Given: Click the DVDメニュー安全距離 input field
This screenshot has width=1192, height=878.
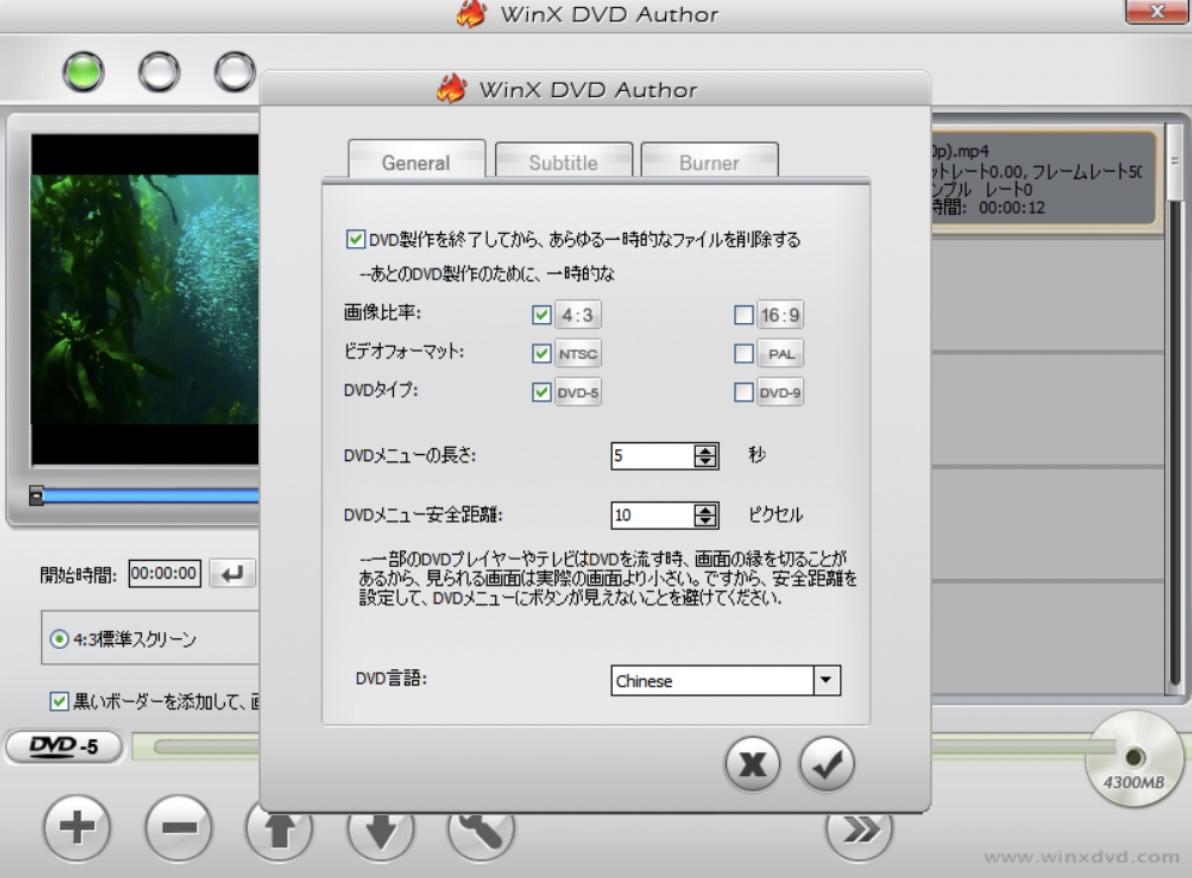Looking at the screenshot, I should [653, 515].
